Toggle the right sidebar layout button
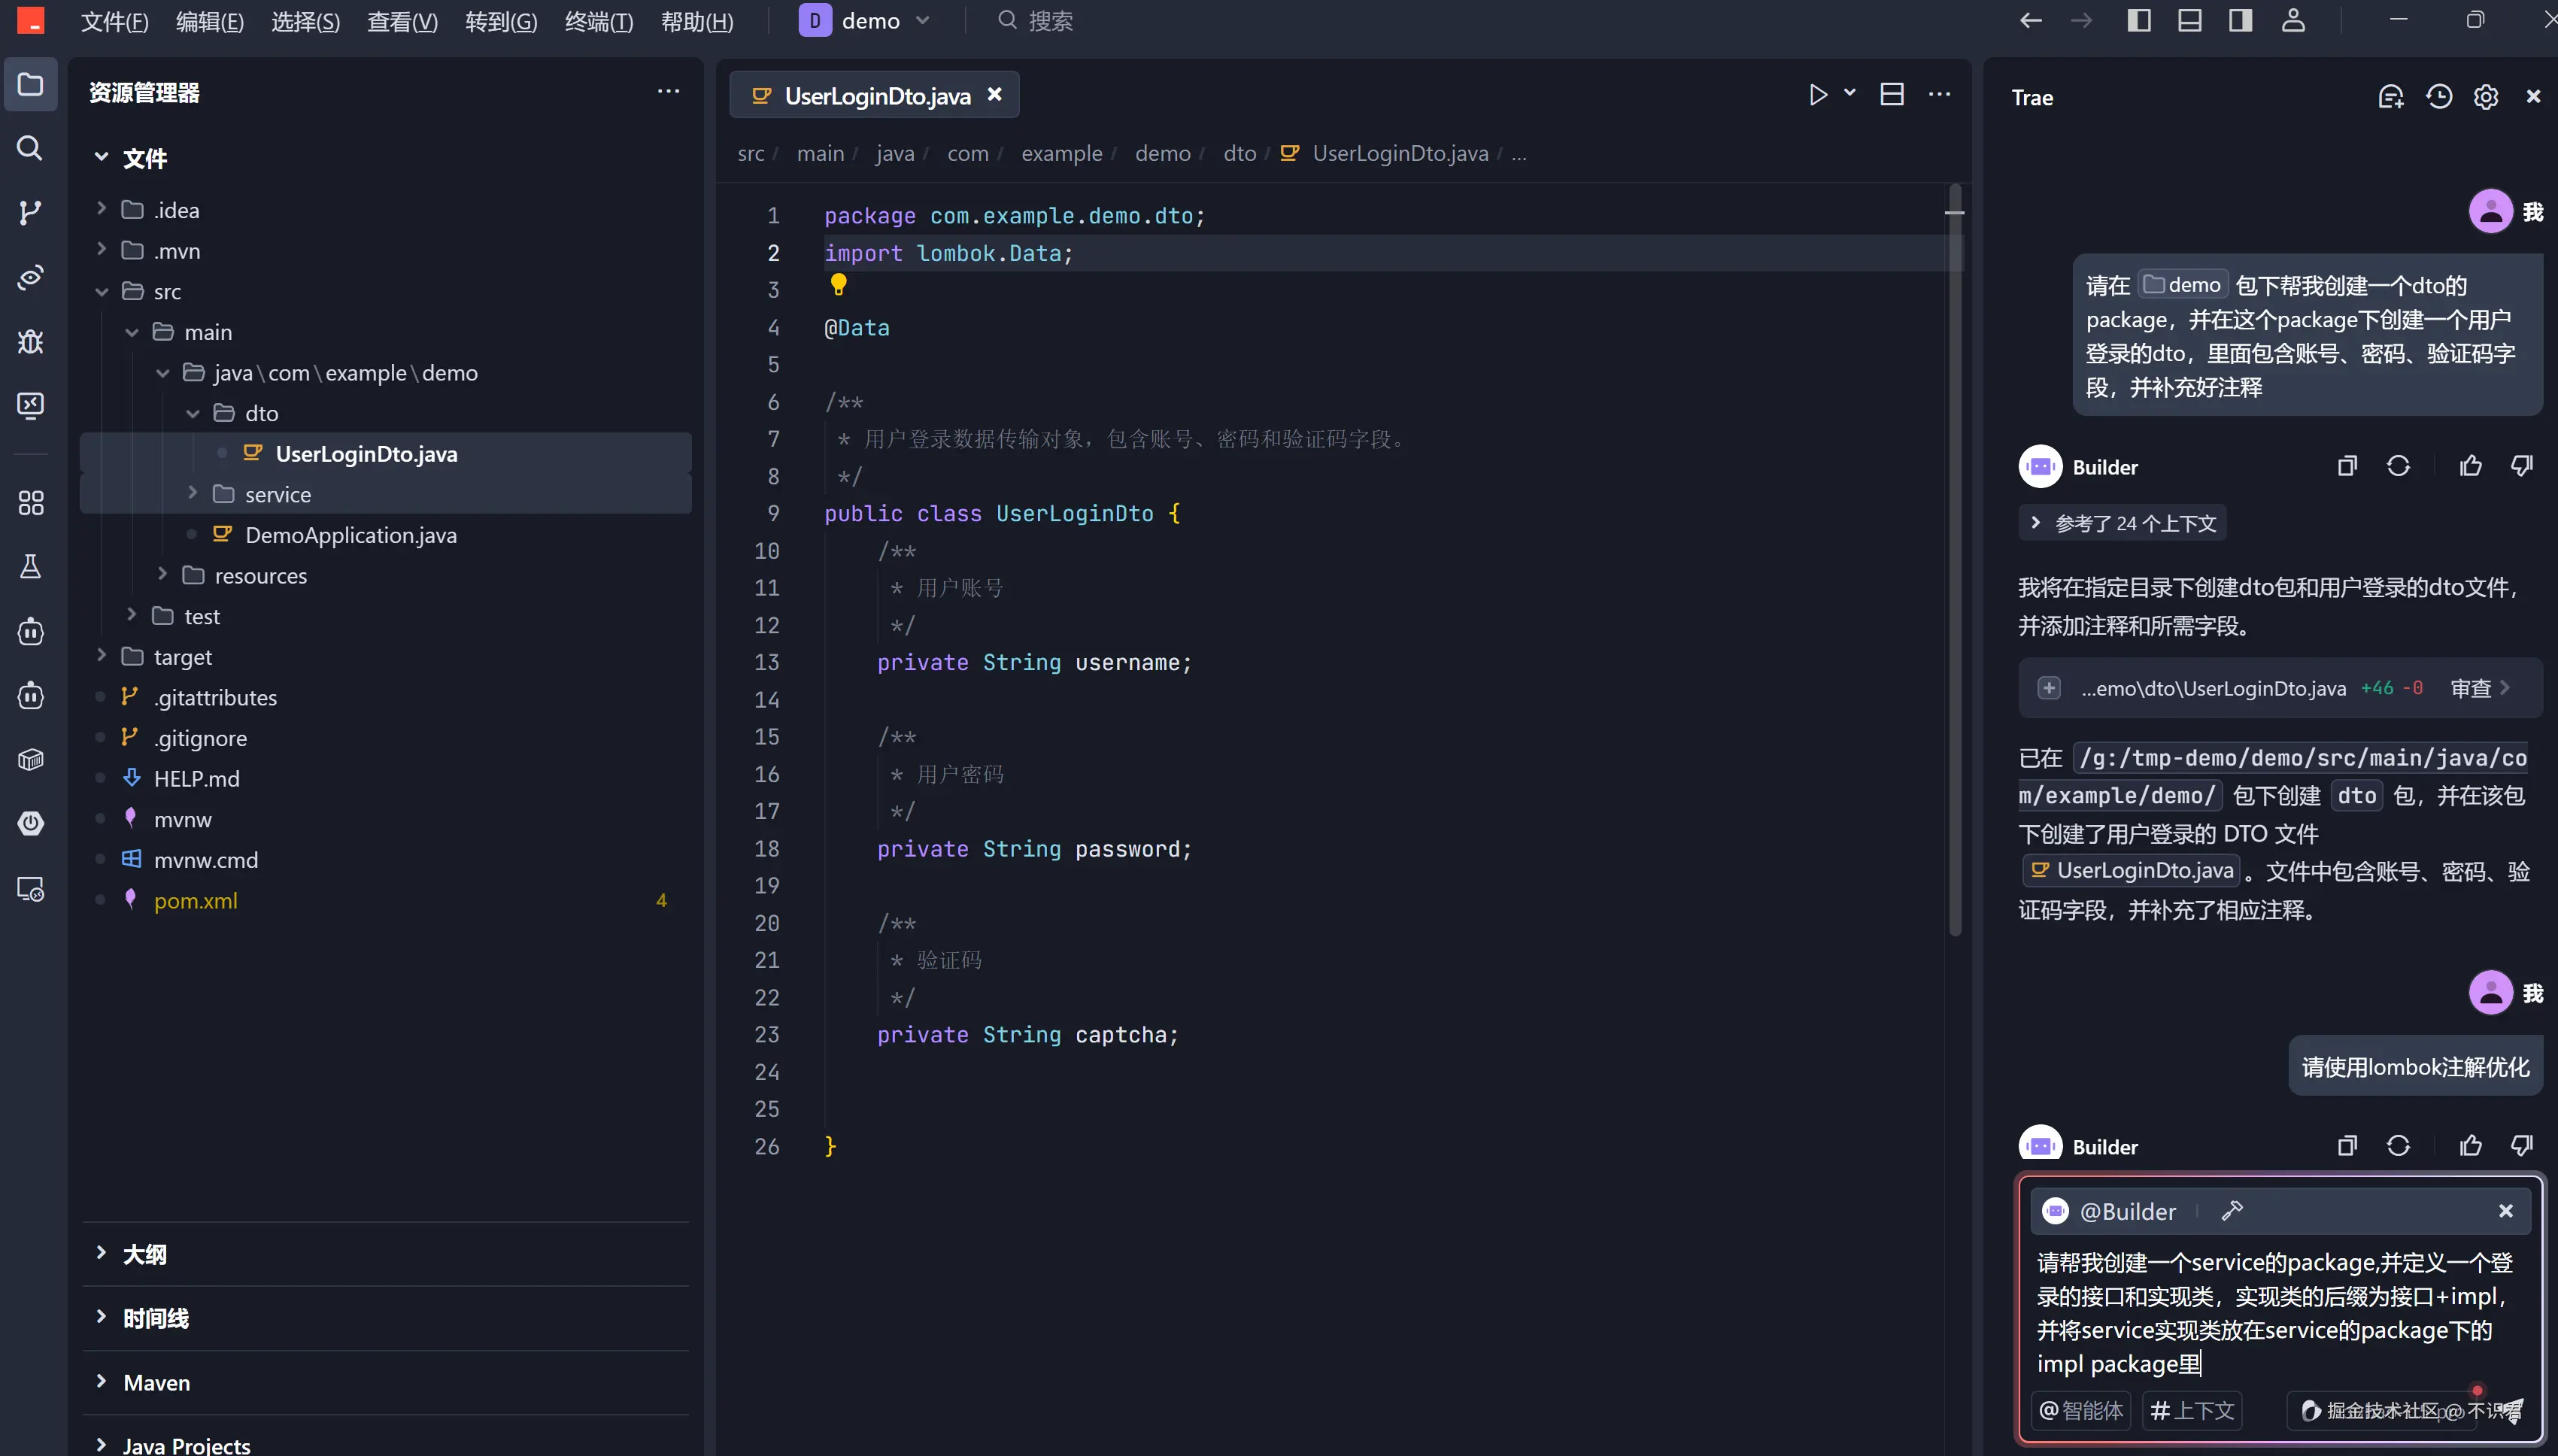The height and width of the screenshot is (1456, 2558). pyautogui.click(x=2240, y=20)
